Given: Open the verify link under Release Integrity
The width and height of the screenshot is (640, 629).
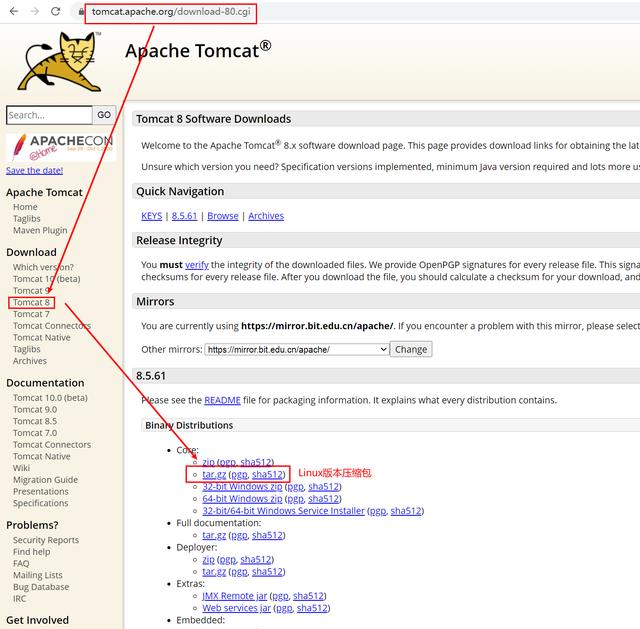Looking at the screenshot, I should pos(197,265).
